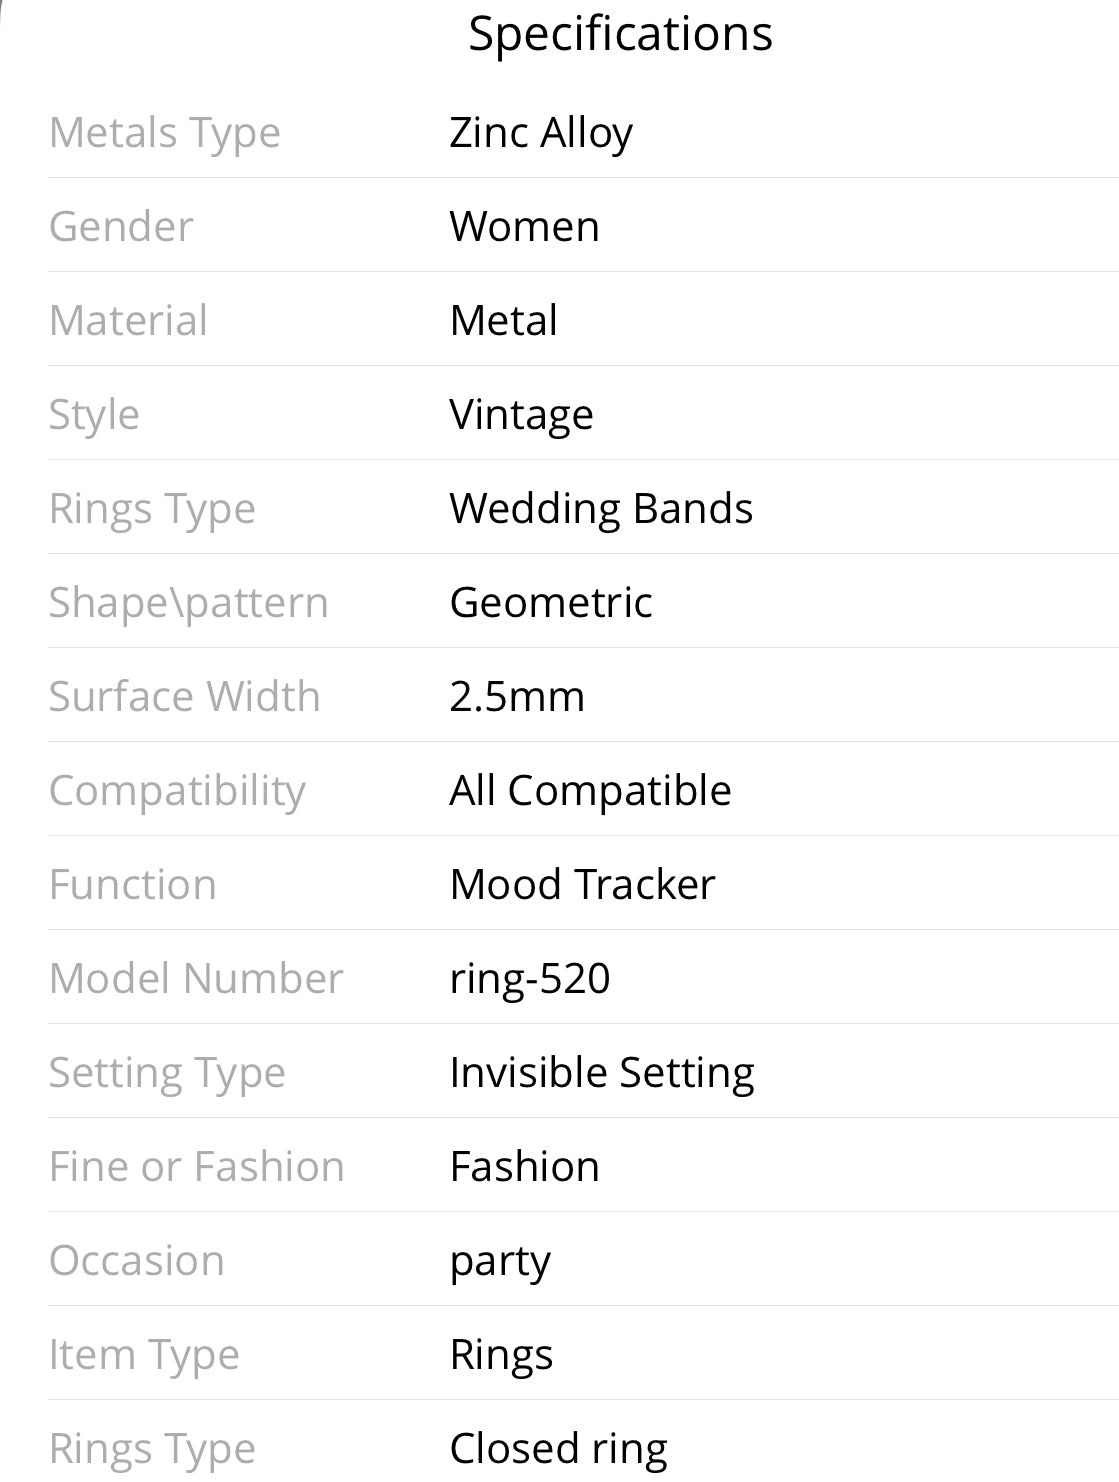
Task: Select the Zinc Alloy metals type value
Action: 541,133
